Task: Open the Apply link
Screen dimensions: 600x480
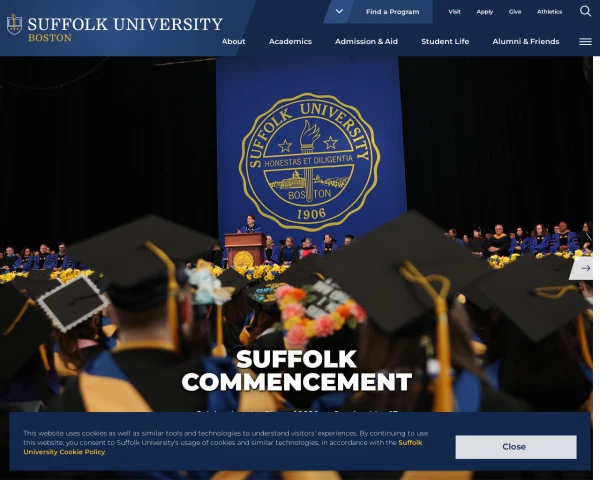Action: point(484,12)
